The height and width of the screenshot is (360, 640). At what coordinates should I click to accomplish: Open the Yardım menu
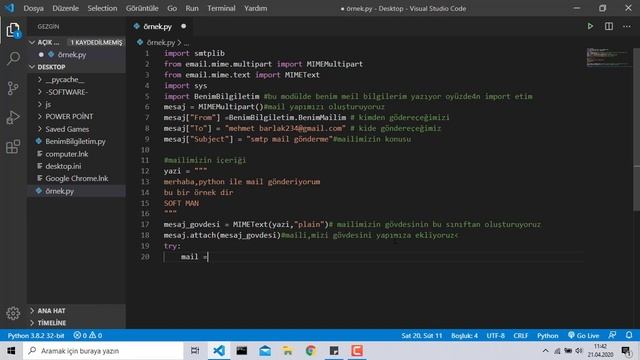click(256, 8)
